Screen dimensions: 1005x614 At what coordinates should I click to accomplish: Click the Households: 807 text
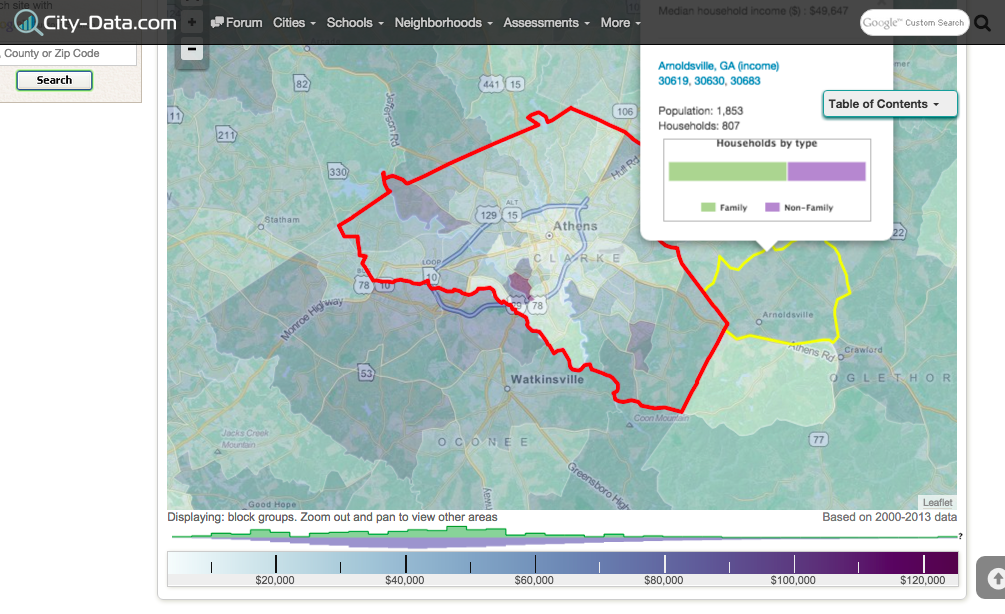pyautogui.click(x=699, y=126)
